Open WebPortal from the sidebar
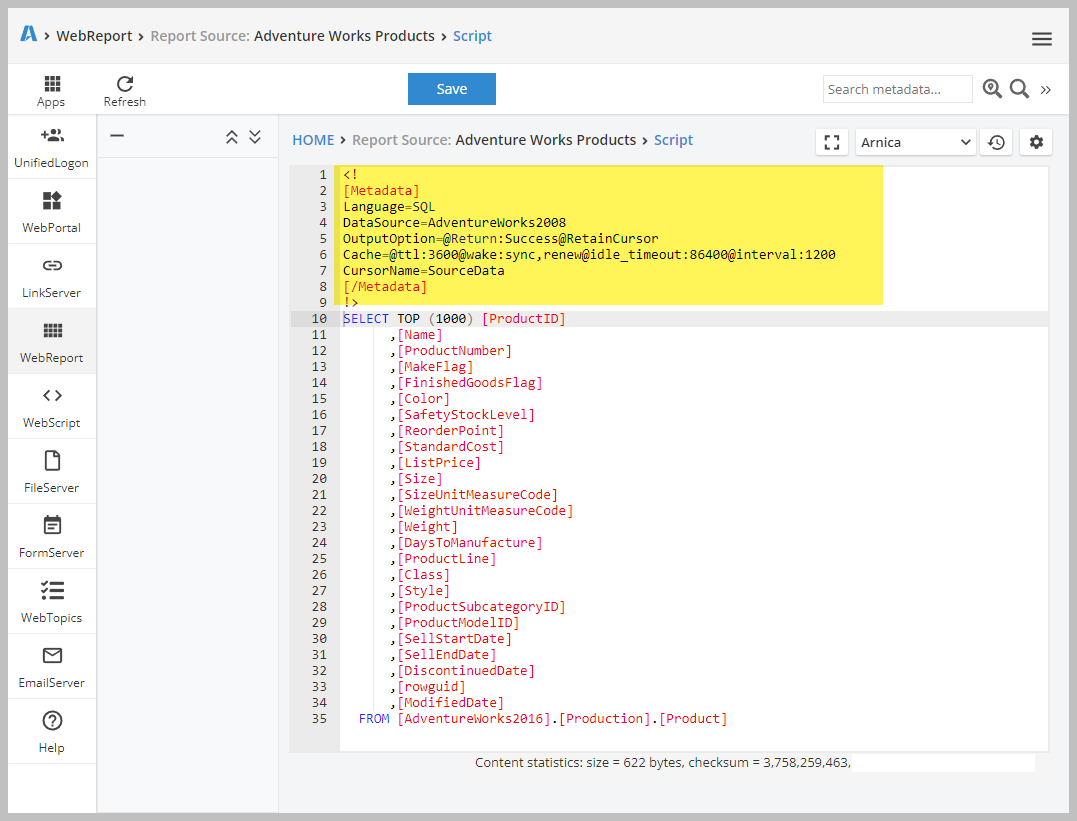The image size is (1077, 821). [51, 210]
